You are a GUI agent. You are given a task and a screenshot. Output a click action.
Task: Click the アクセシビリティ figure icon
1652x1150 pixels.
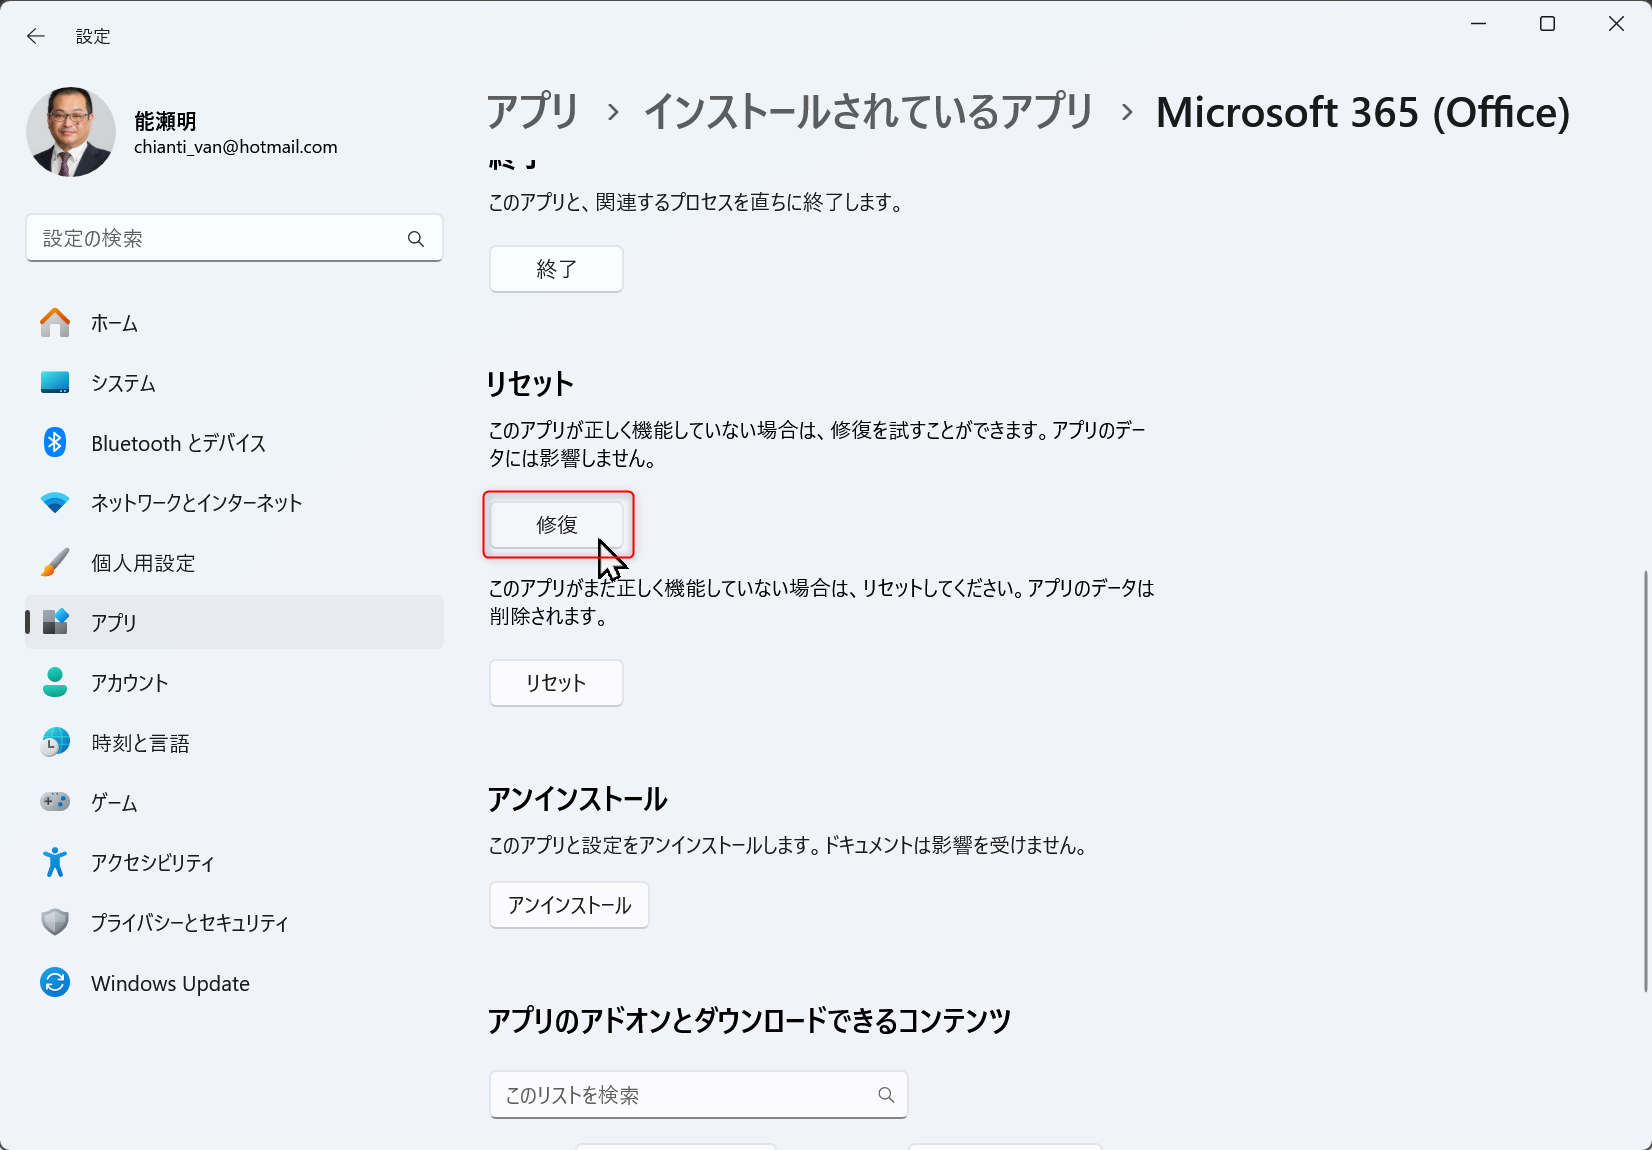click(x=55, y=862)
